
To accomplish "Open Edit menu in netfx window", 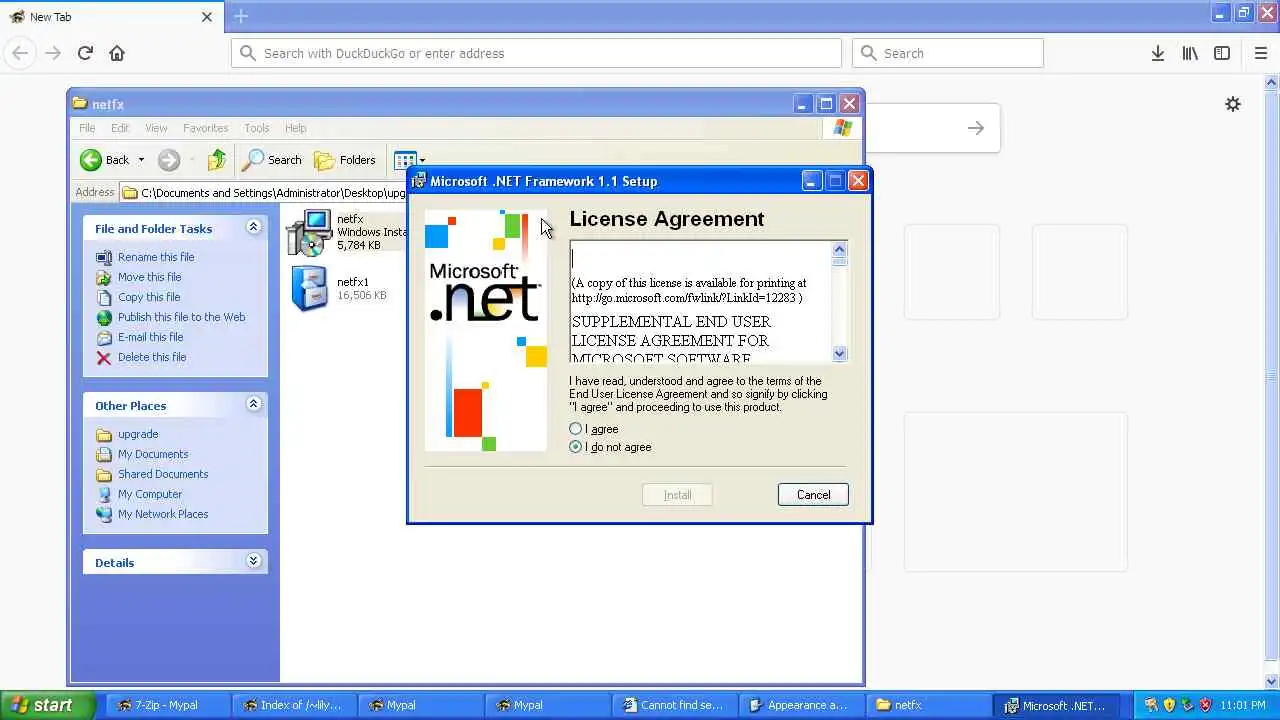I will [x=120, y=128].
